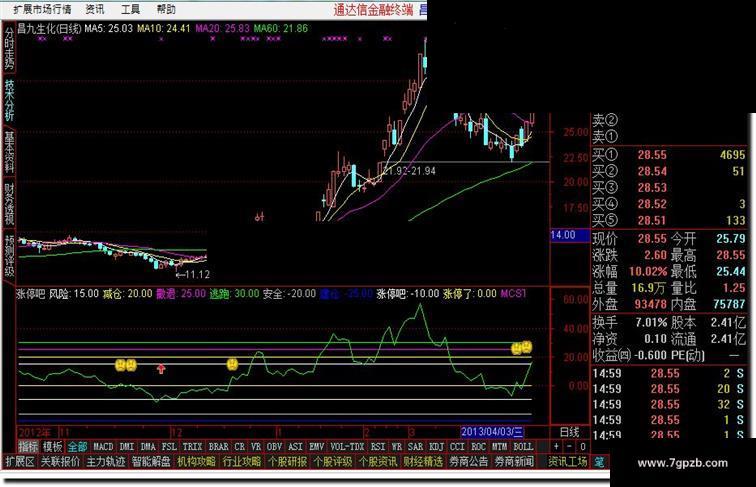Switch indicator to VOL-TDX
Screen dimensions: 756x487
[347, 446]
